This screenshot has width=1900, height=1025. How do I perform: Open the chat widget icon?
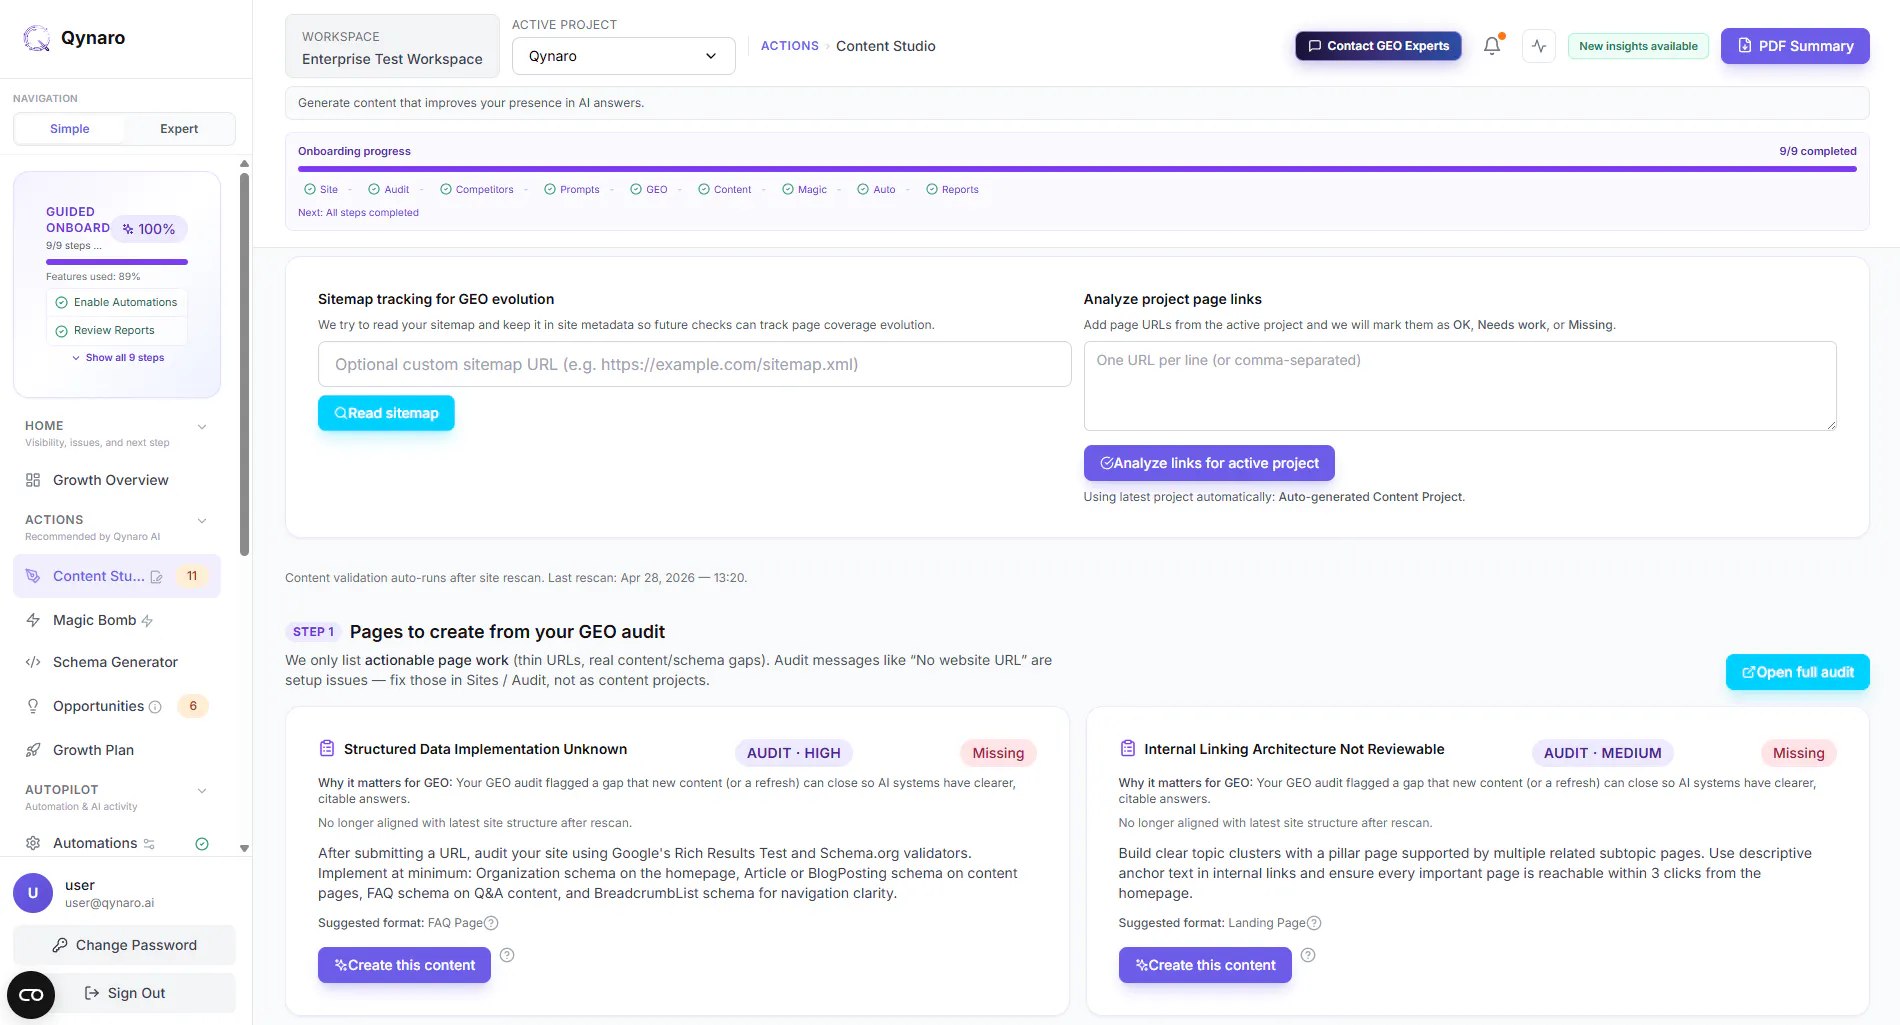coord(31,995)
